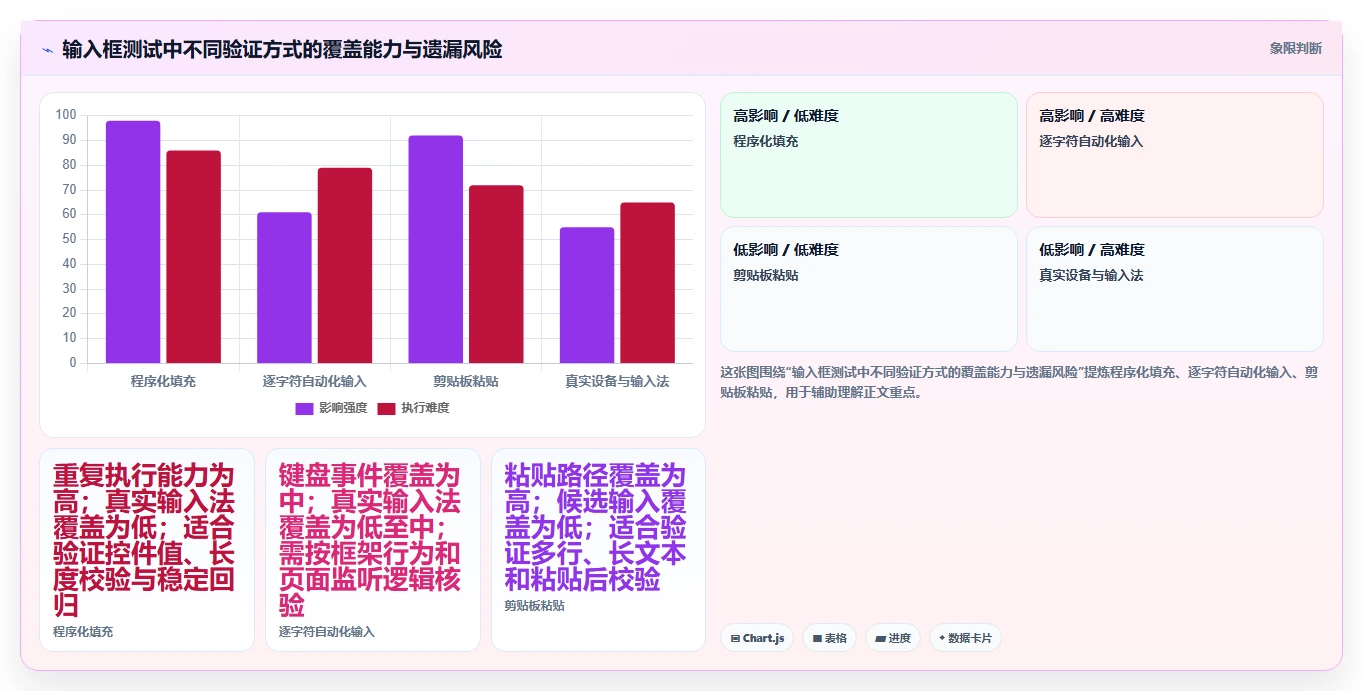Click the summary paragraph beginning 这张图围绕

1019,382
